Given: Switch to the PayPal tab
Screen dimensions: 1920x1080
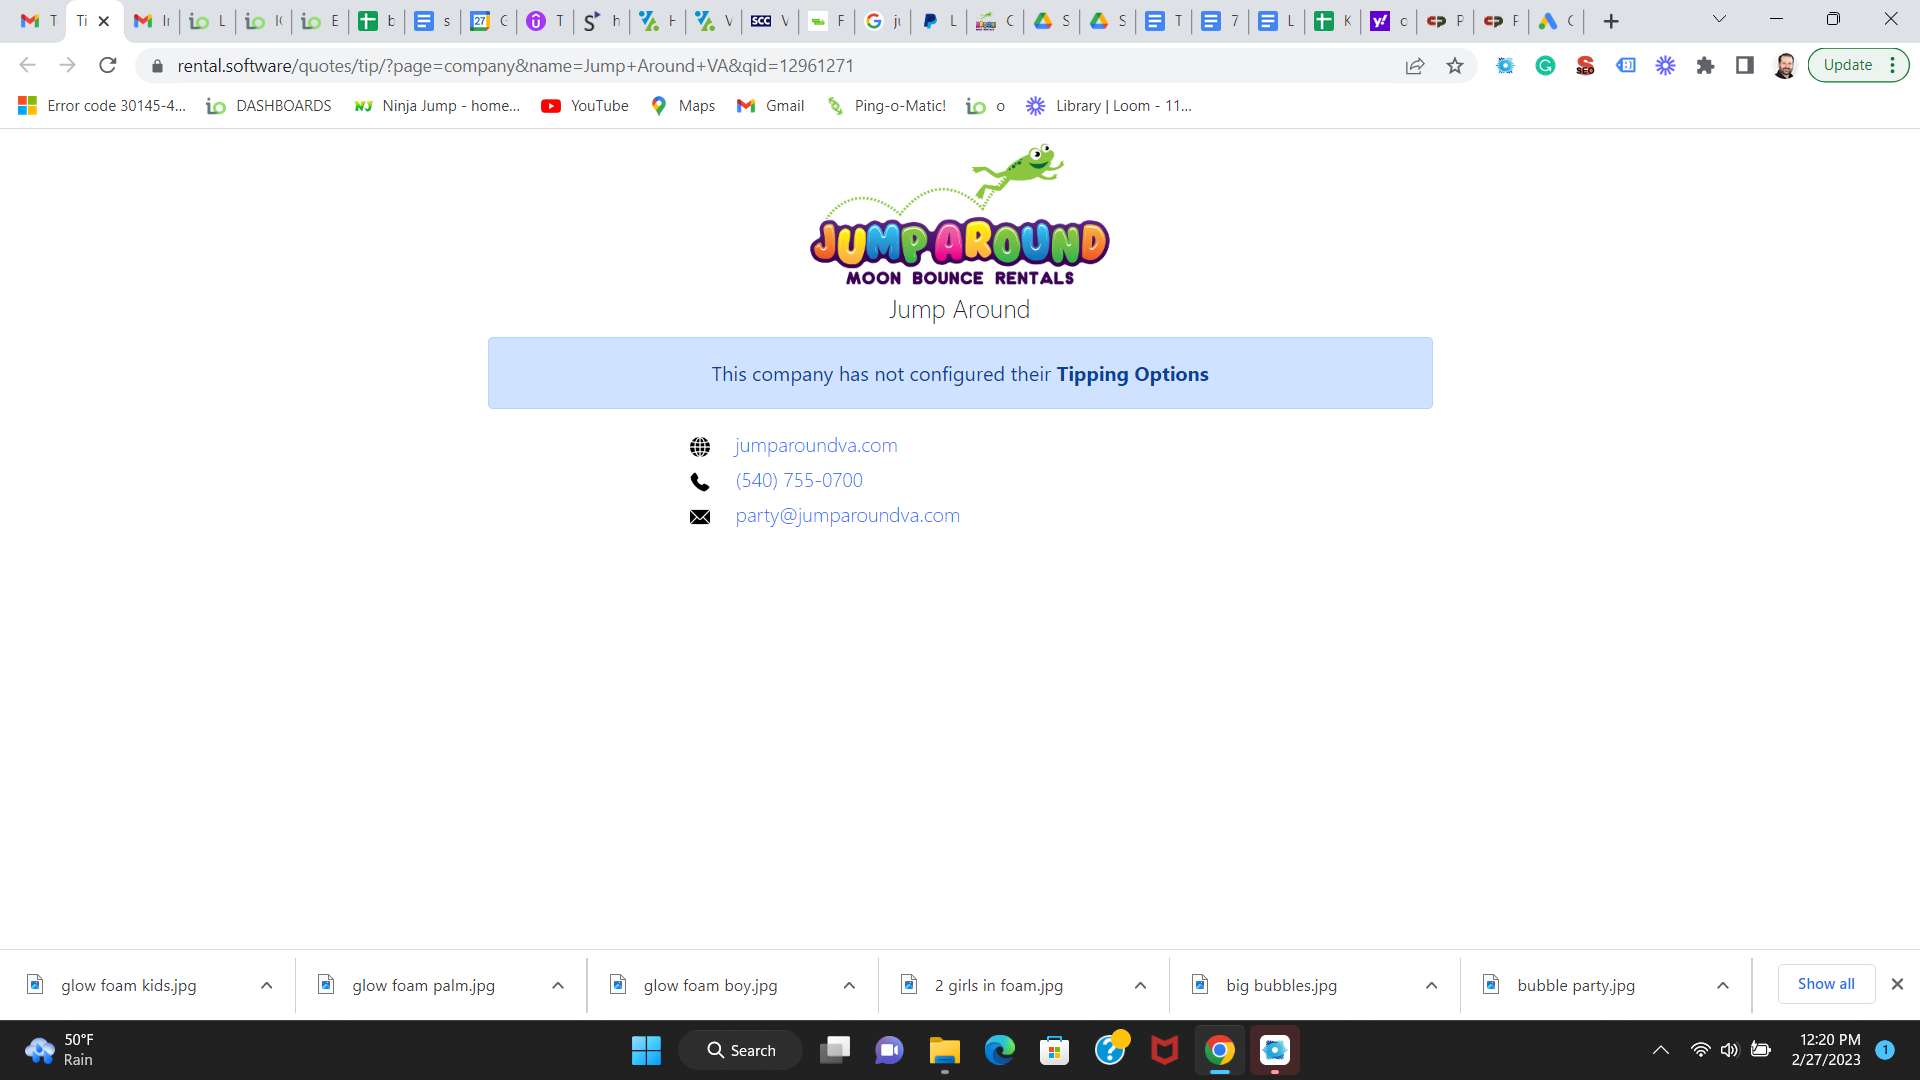Looking at the screenshot, I should click(939, 21).
